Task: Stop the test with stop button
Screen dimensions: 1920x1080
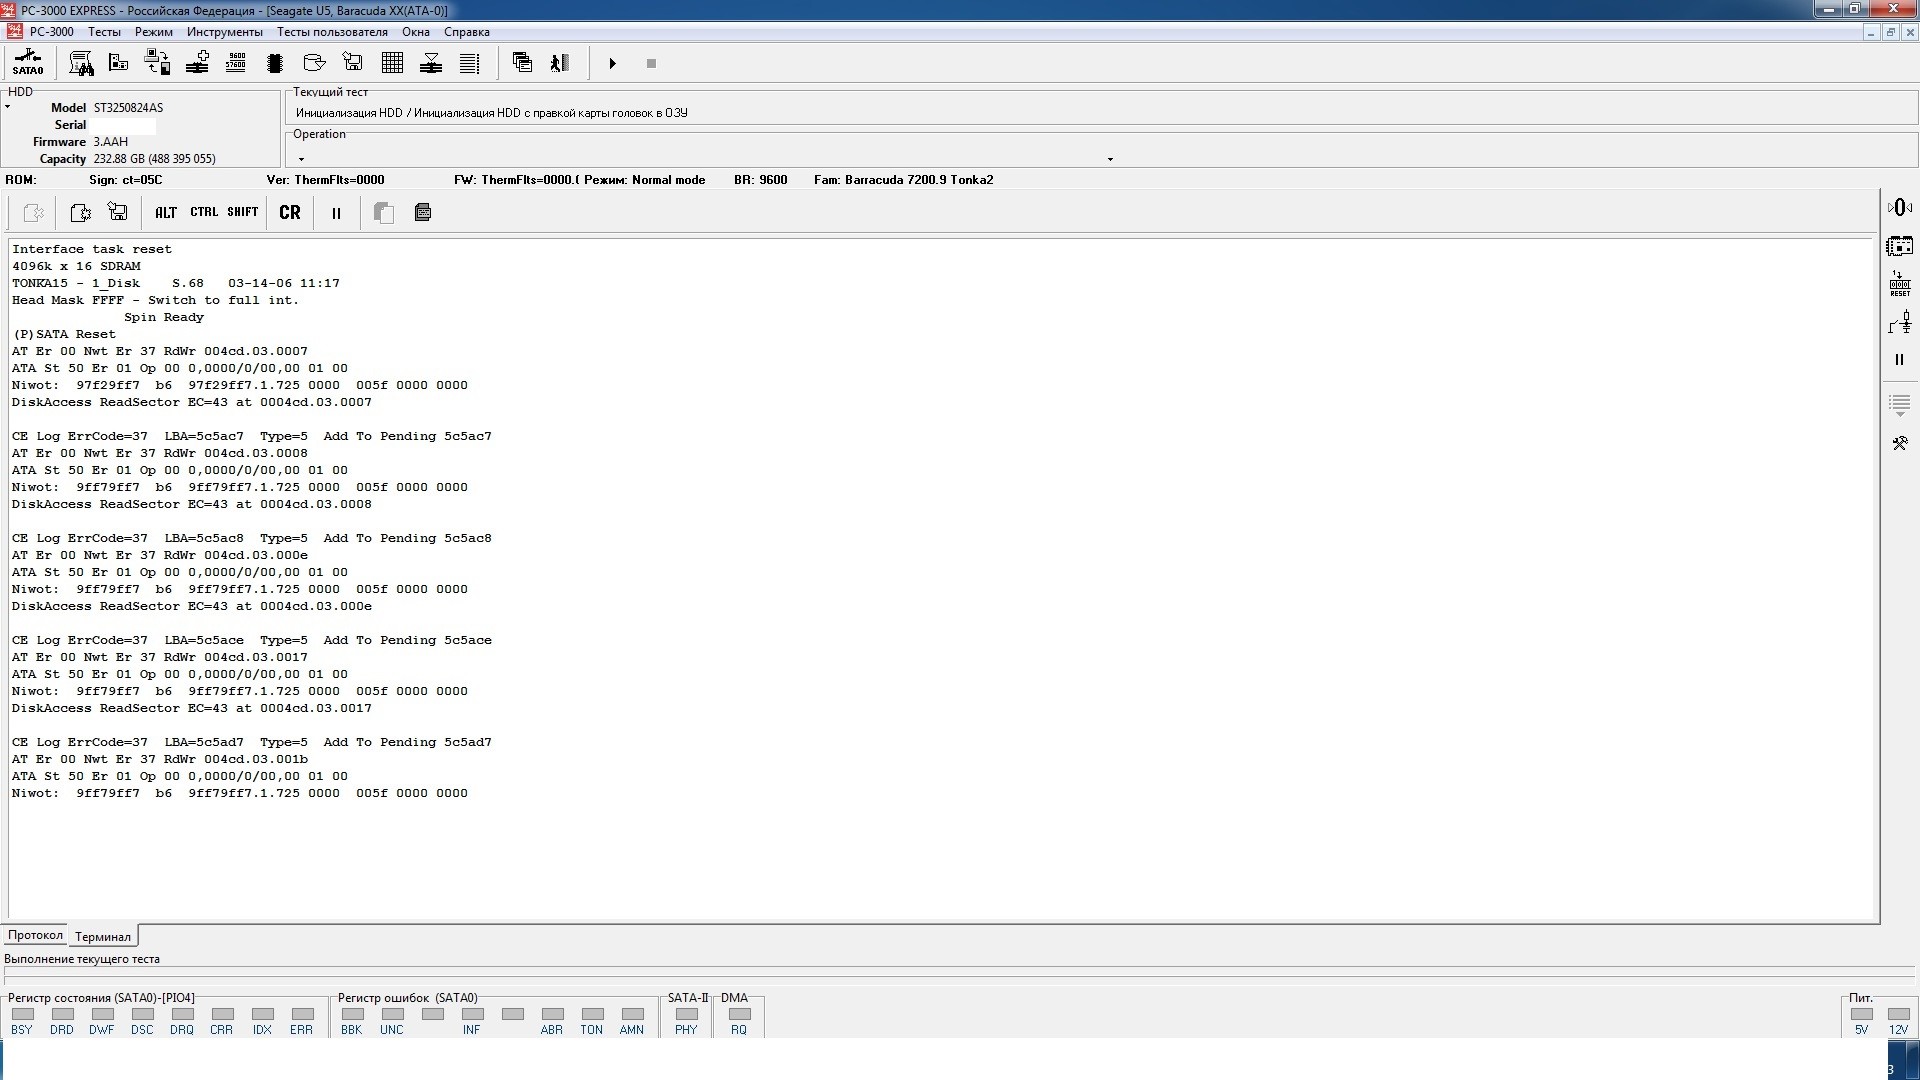Action: 651,63
